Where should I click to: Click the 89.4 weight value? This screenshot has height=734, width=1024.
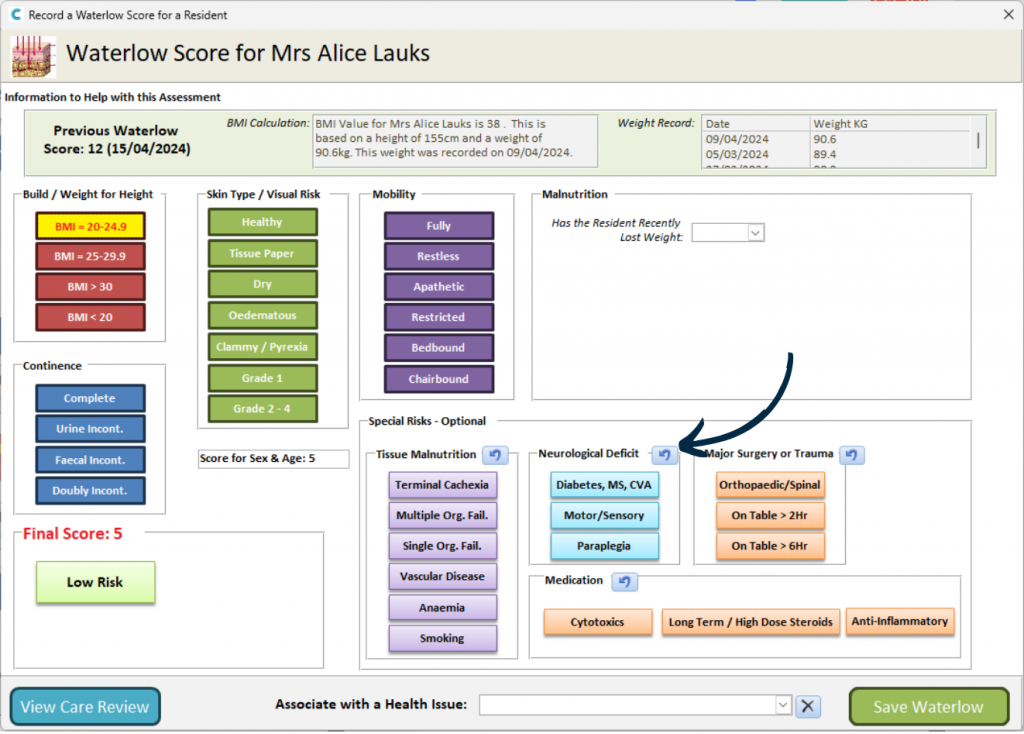click(x=825, y=155)
